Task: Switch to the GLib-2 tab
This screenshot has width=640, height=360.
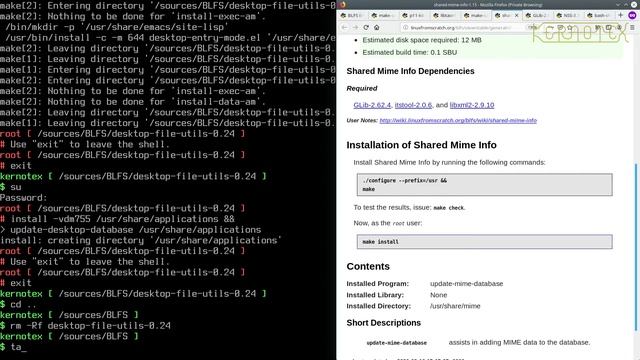Action: 537,15
